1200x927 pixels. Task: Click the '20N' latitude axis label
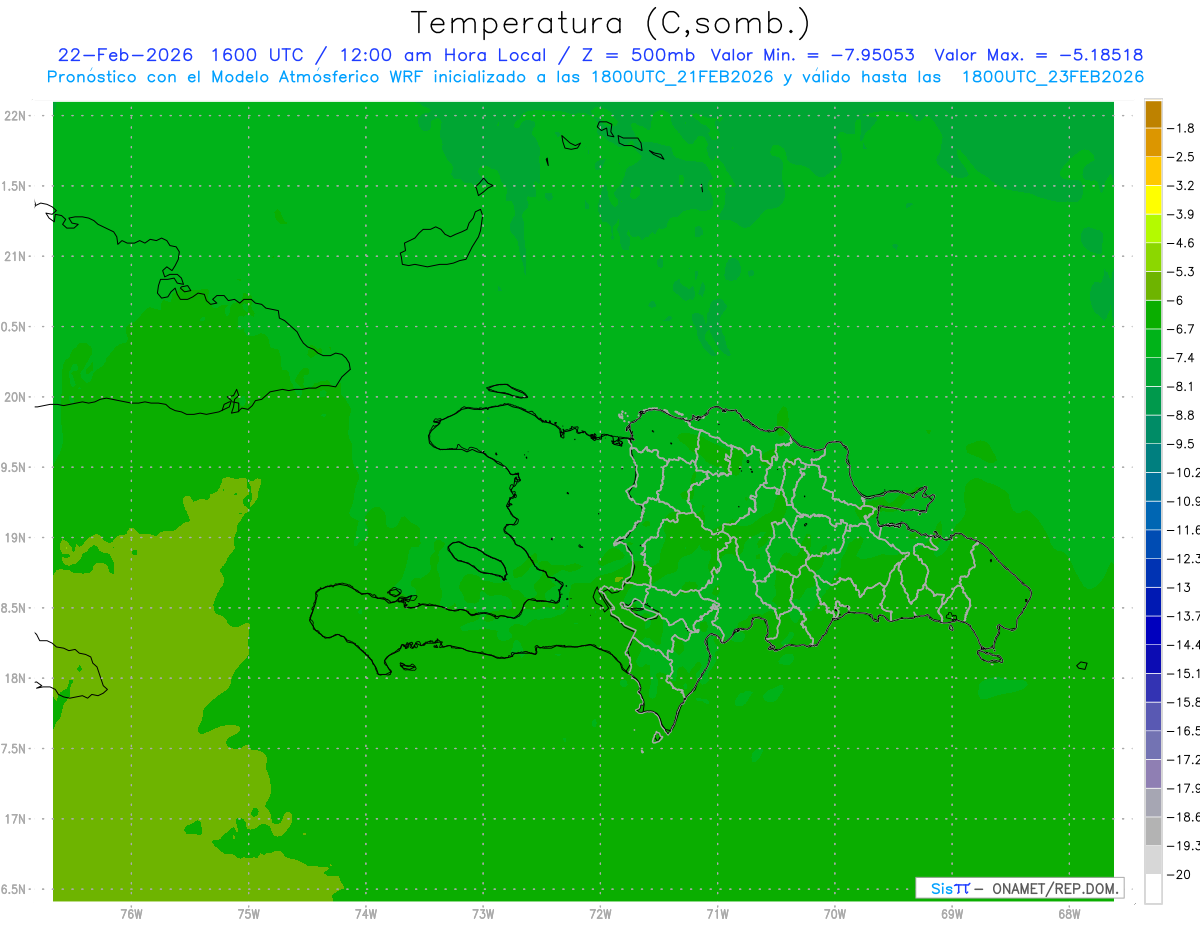(x=17, y=397)
